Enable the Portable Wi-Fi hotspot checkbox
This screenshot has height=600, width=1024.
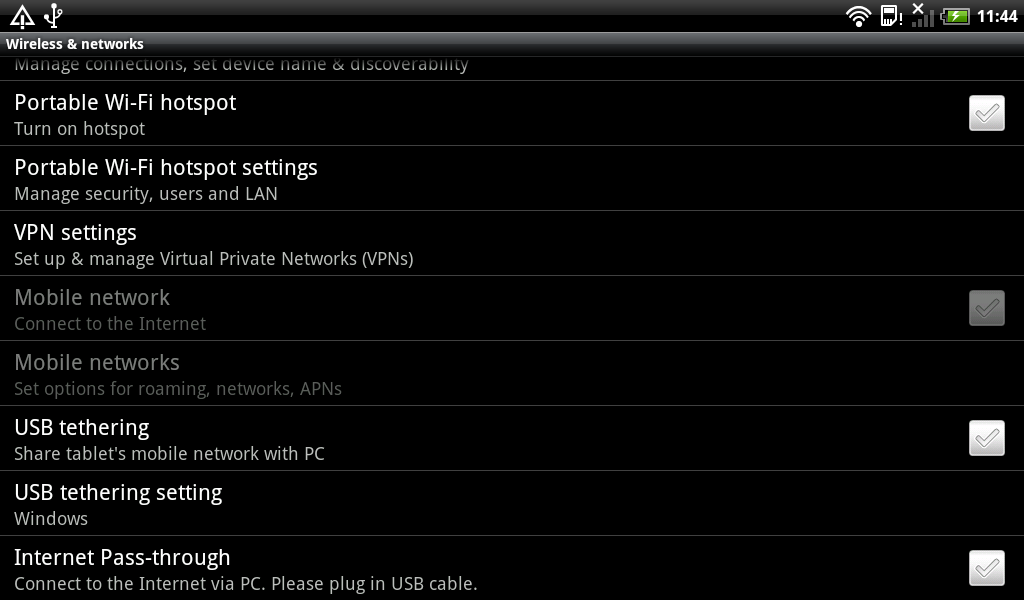[986, 113]
